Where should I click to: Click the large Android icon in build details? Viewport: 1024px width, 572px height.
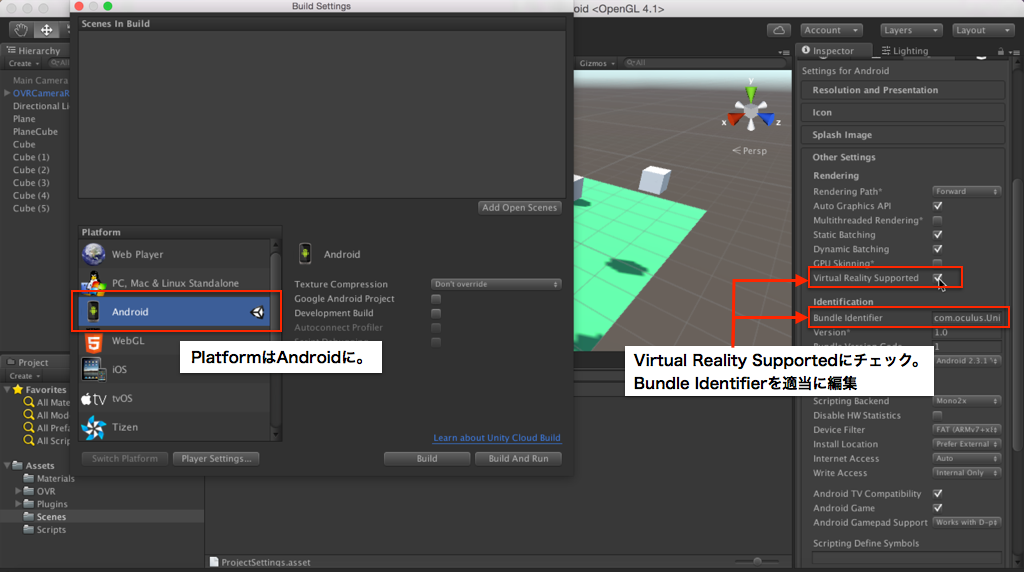point(305,254)
